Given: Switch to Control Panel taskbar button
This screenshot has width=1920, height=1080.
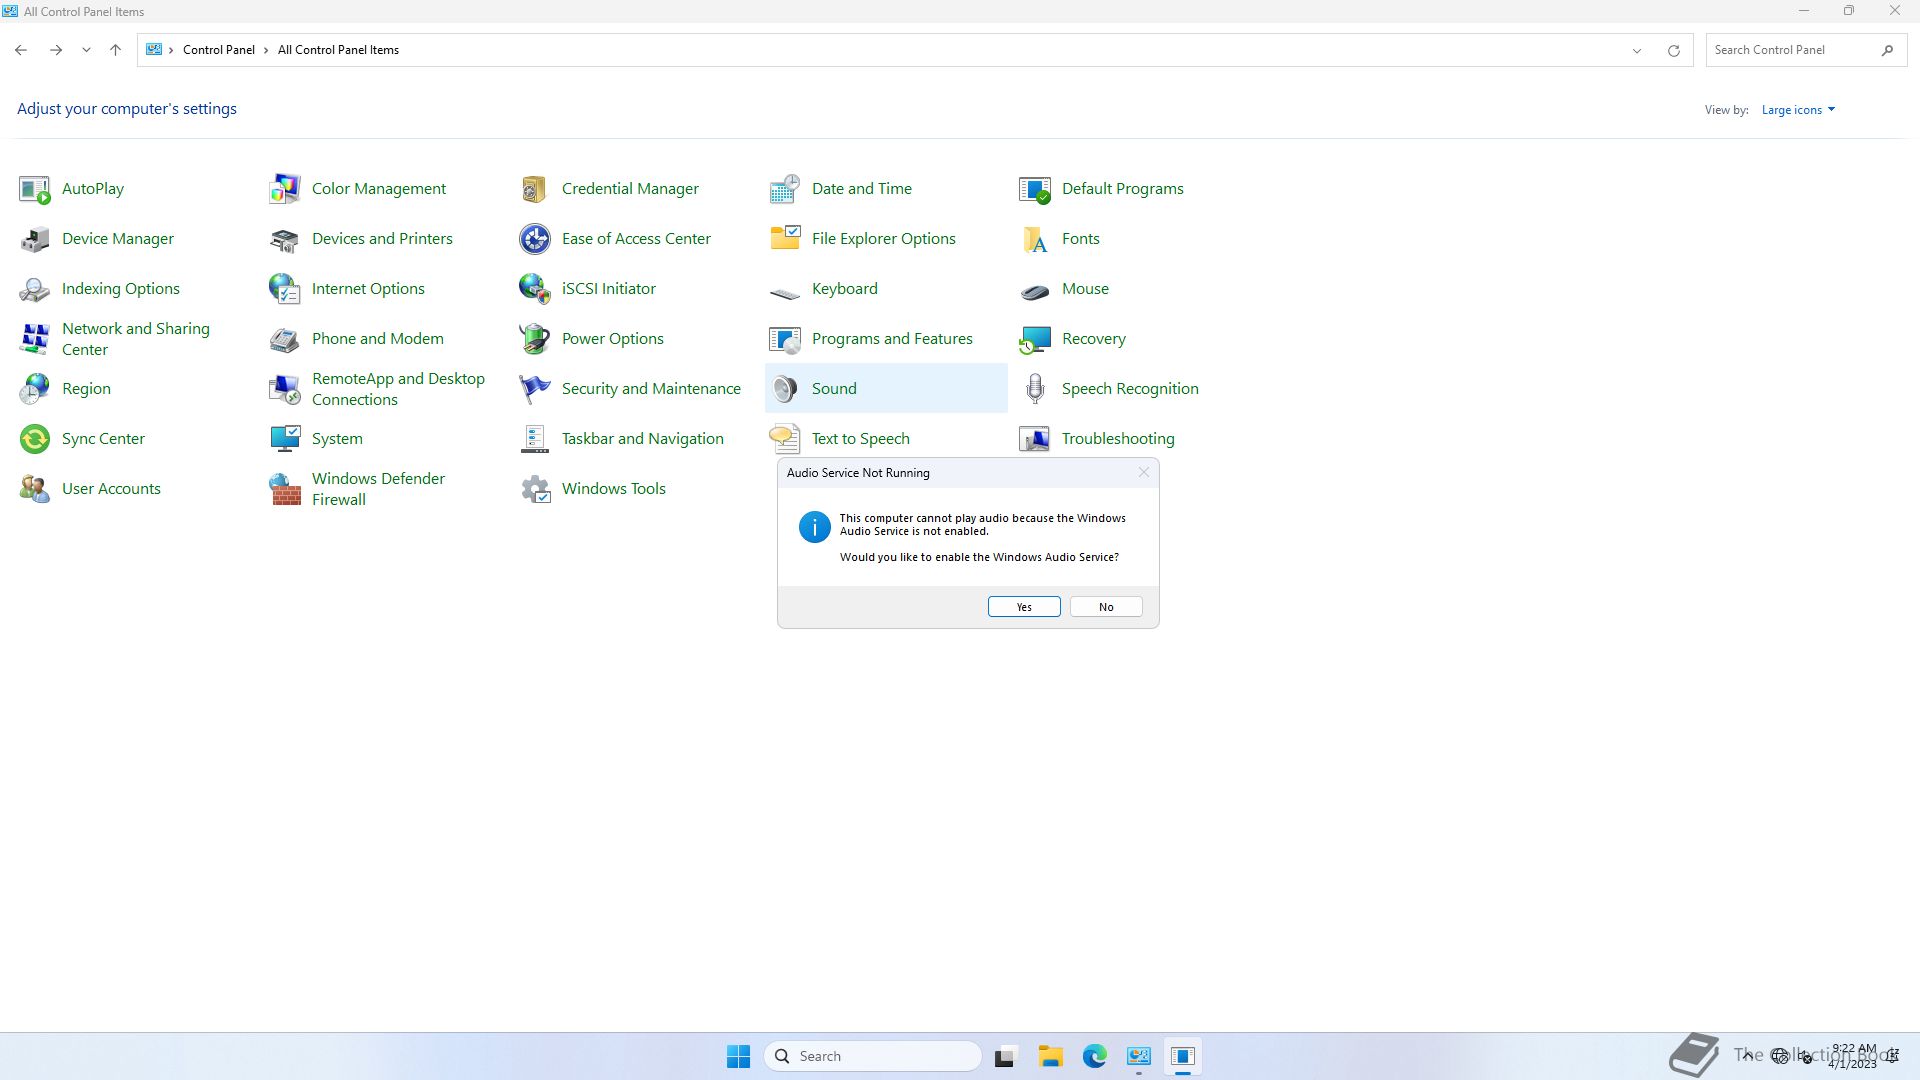Looking at the screenshot, I should click(1139, 1056).
